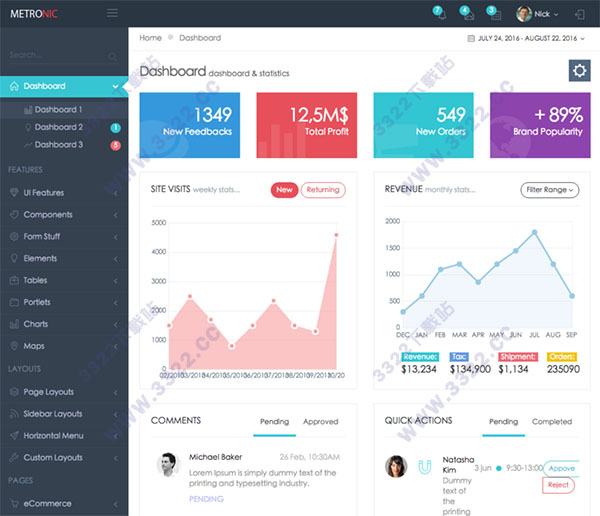Switch to the Approved comments tab
600x516 pixels.
[321, 422]
